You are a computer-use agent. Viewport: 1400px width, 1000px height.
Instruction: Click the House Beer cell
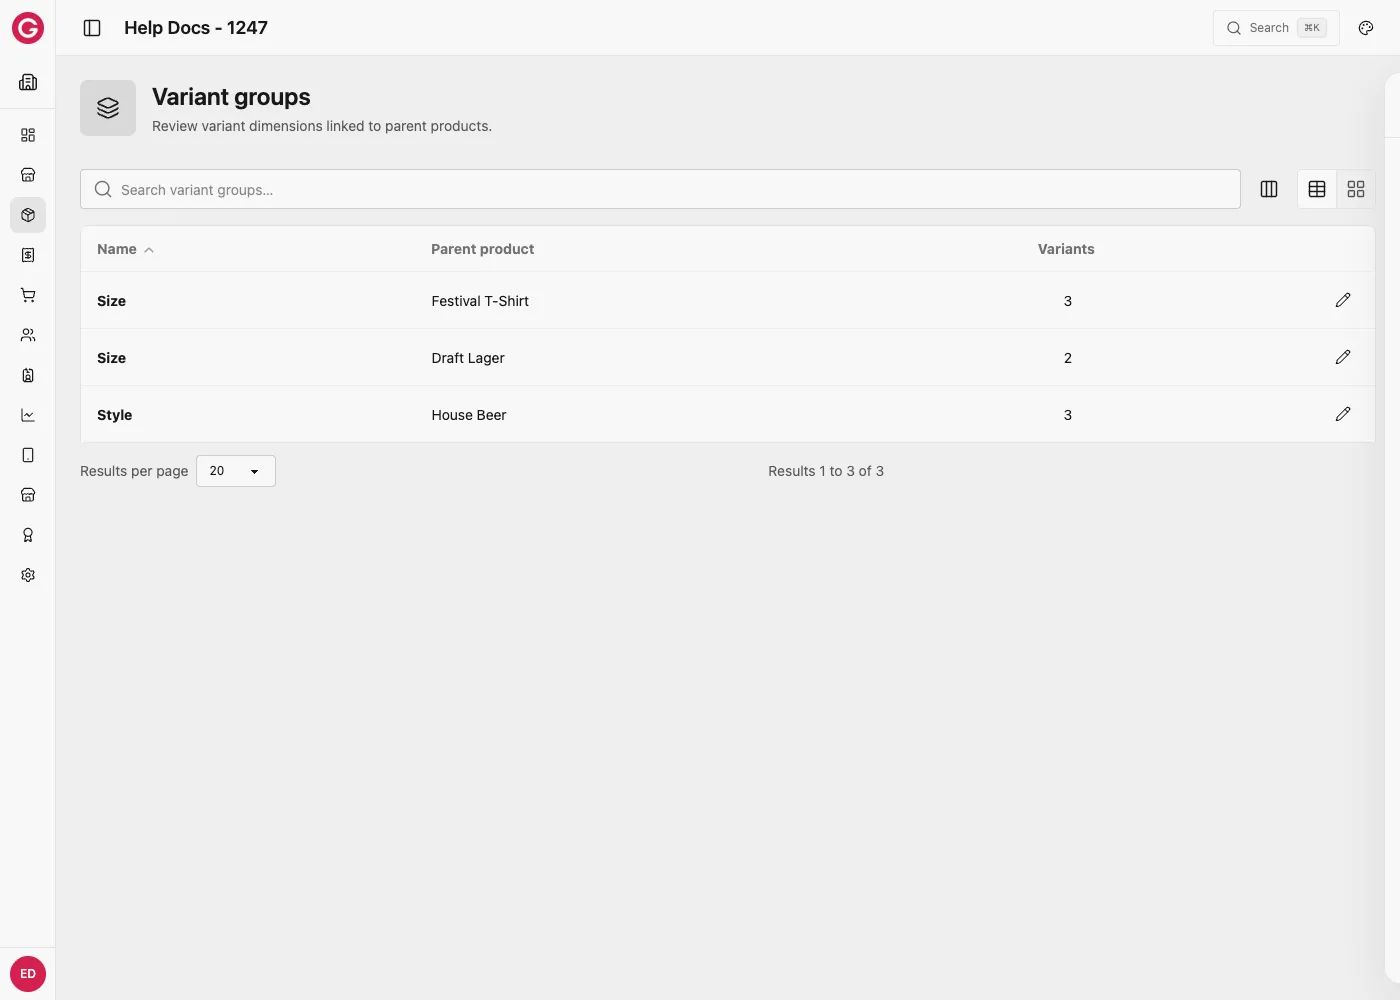[x=469, y=415]
